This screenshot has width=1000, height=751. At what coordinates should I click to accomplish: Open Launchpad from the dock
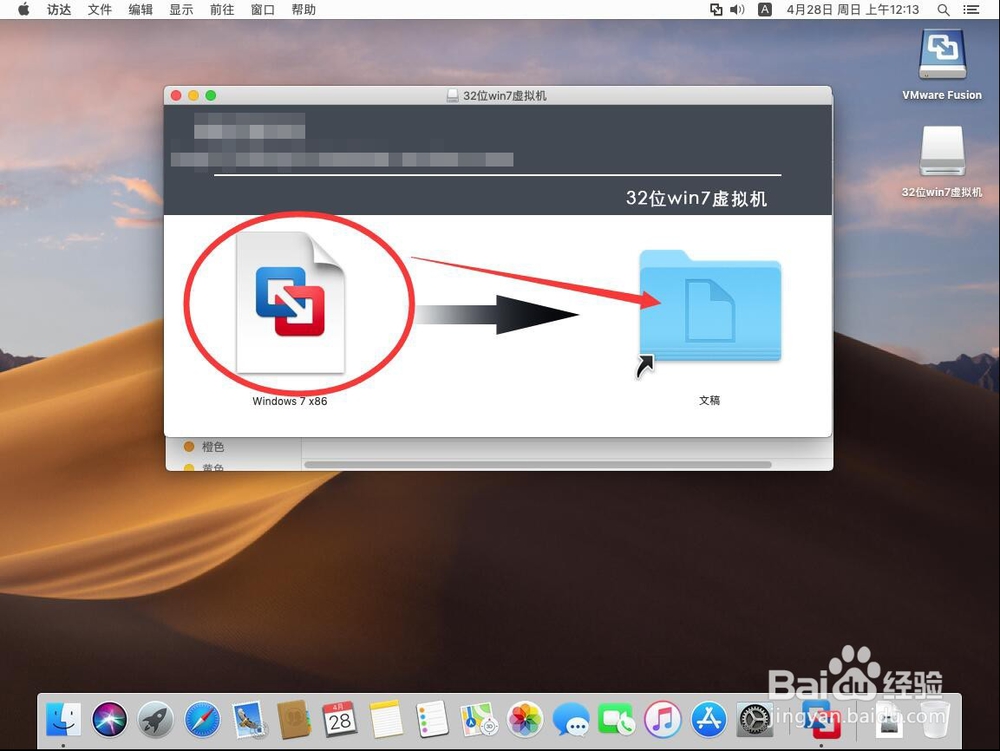156,720
